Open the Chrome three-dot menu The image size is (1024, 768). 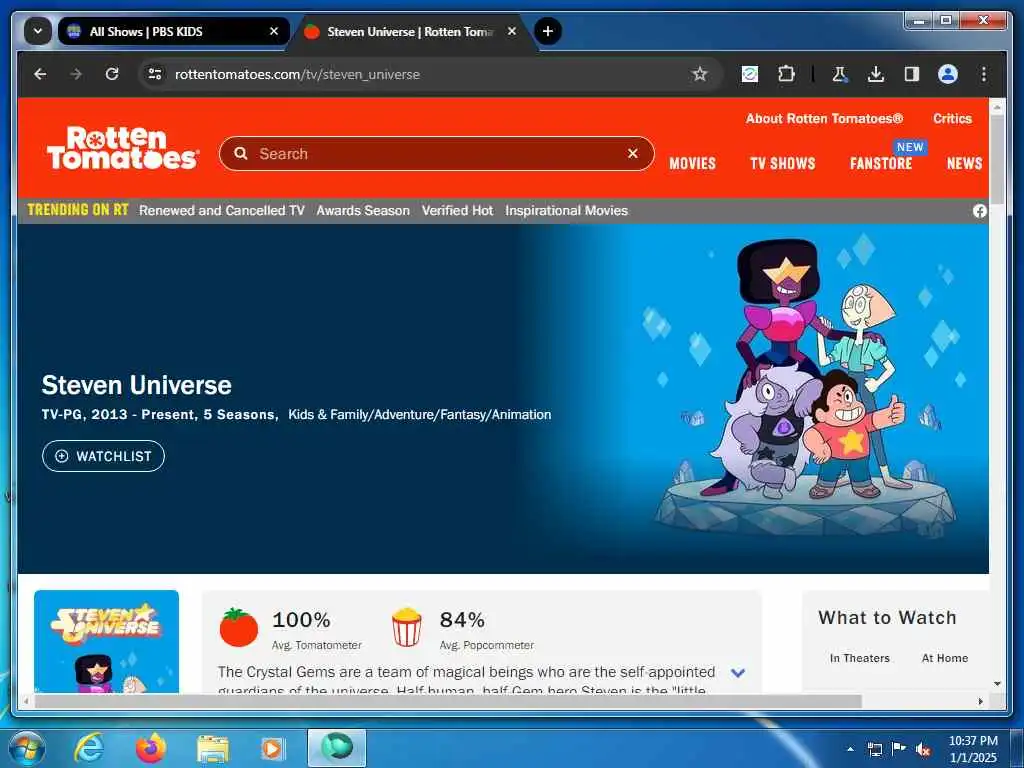pos(984,74)
